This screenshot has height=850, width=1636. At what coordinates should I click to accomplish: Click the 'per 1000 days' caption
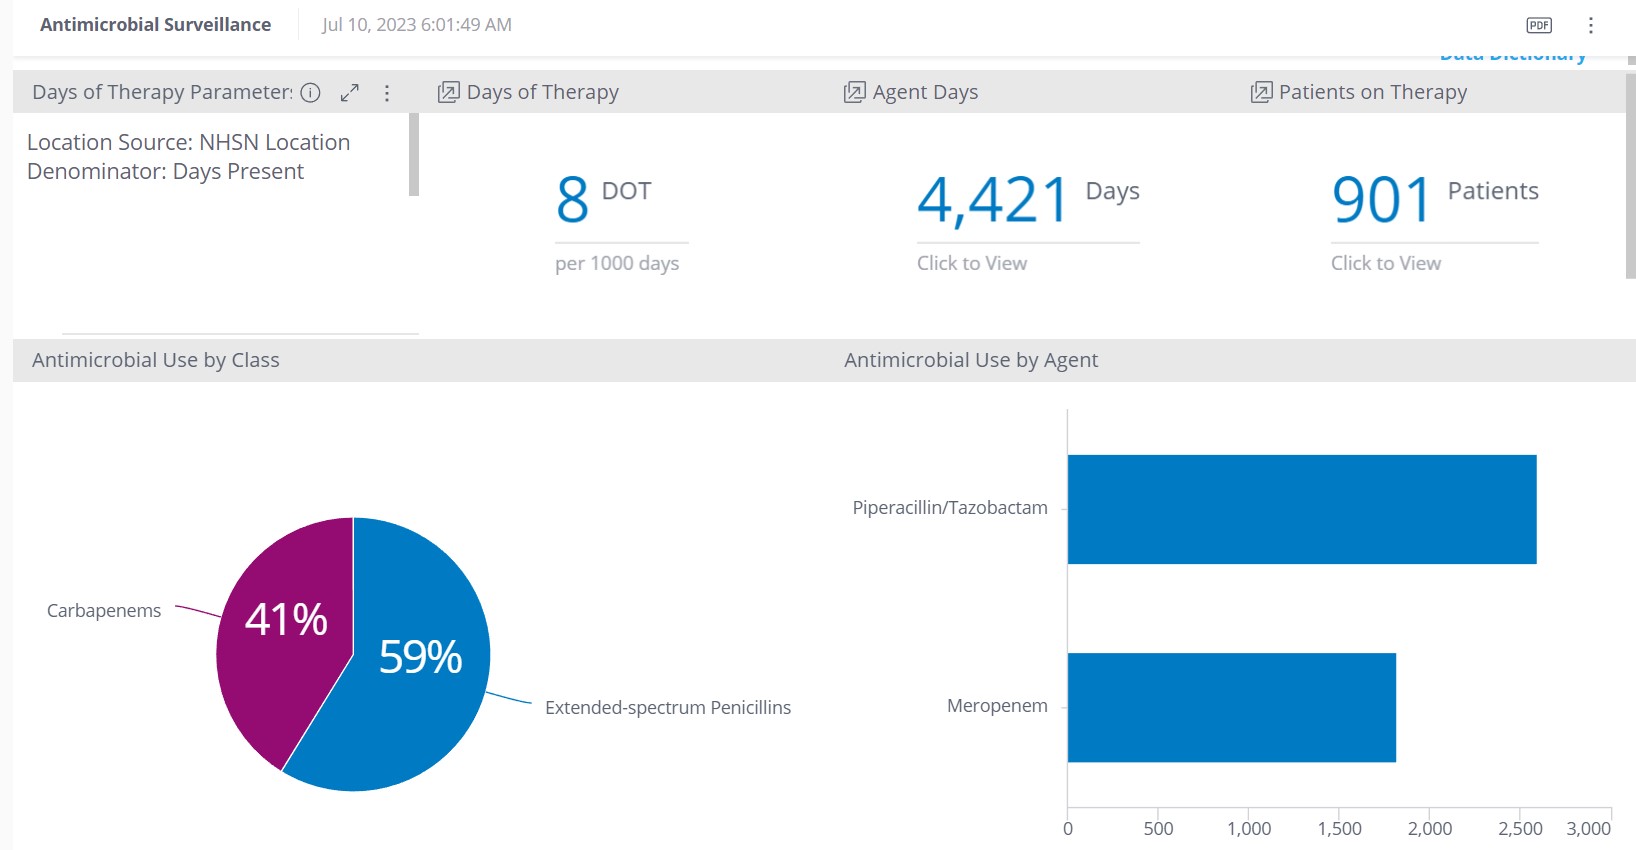coord(617,263)
